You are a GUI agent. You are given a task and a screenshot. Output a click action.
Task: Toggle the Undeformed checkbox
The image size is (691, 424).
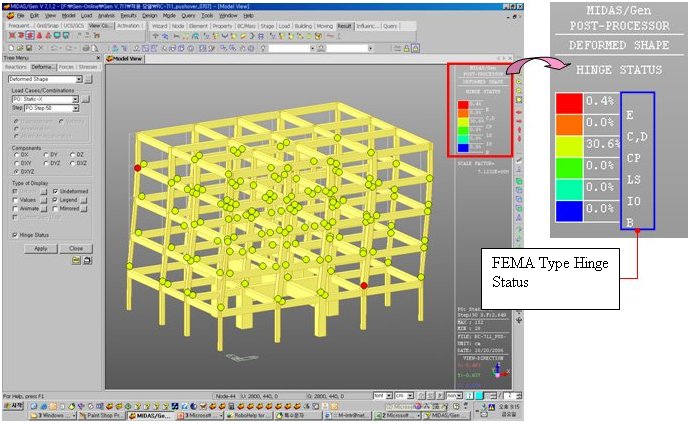(x=55, y=191)
